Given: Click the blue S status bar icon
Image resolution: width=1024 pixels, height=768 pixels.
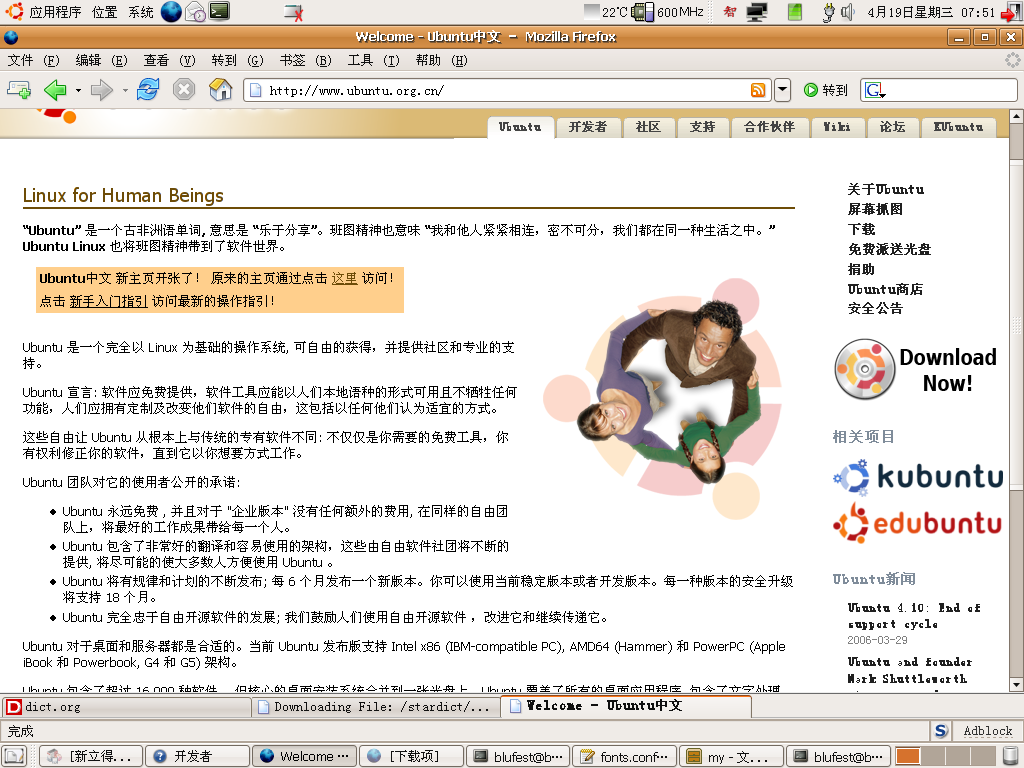Looking at the screenshot, I should 941,731.
